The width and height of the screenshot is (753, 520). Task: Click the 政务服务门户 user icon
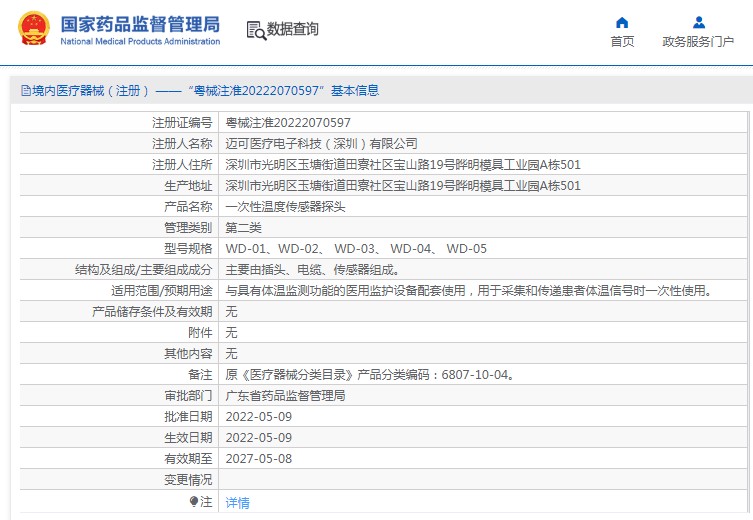(699, 23)
